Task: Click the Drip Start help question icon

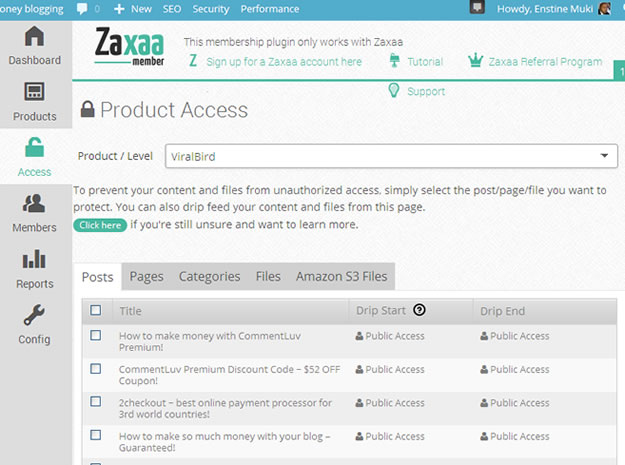Action: pos(419,310)
